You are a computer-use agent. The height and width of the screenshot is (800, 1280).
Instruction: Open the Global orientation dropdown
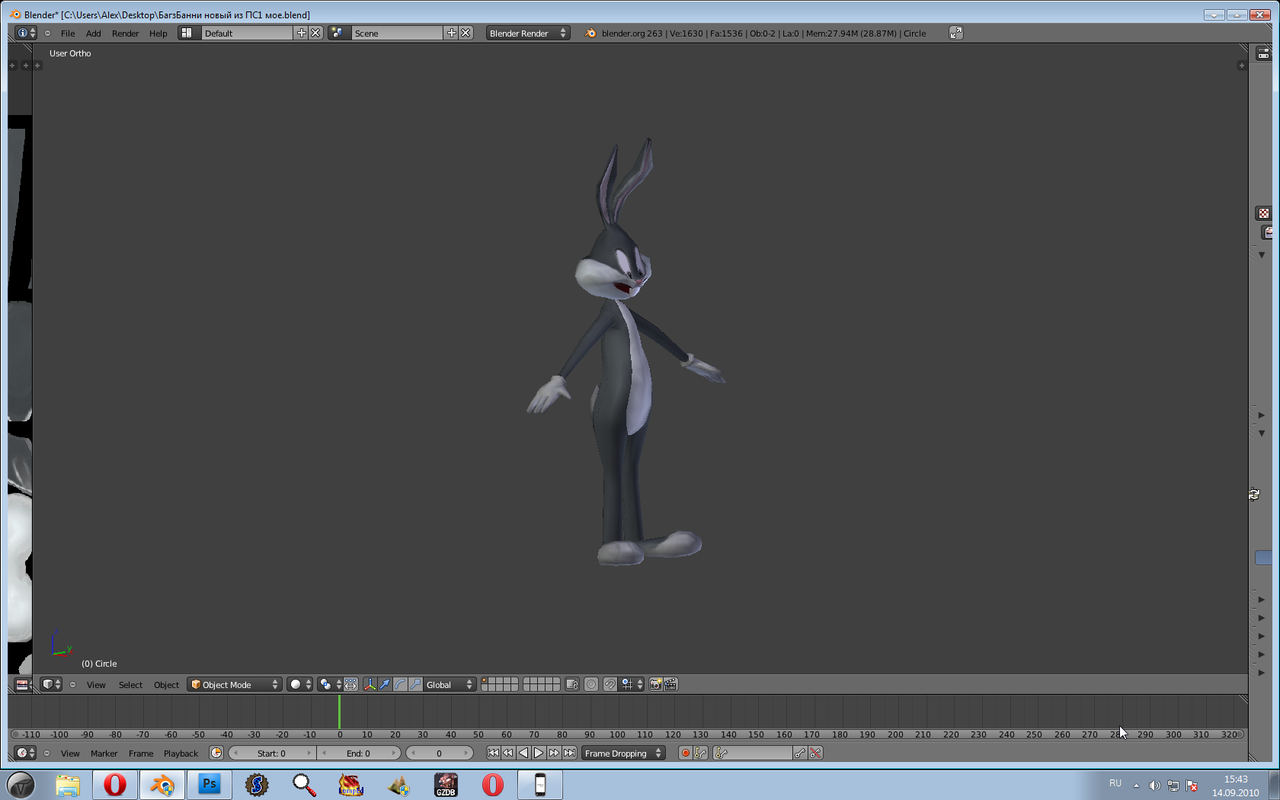pyautogui.click(x=449, y=685)
